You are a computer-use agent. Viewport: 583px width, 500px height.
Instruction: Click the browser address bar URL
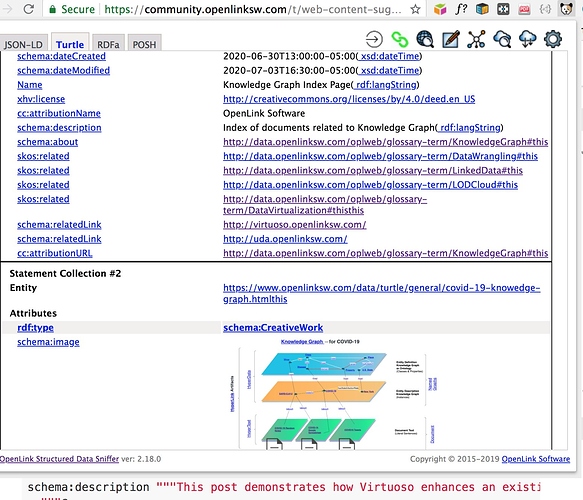click(253, 9)
